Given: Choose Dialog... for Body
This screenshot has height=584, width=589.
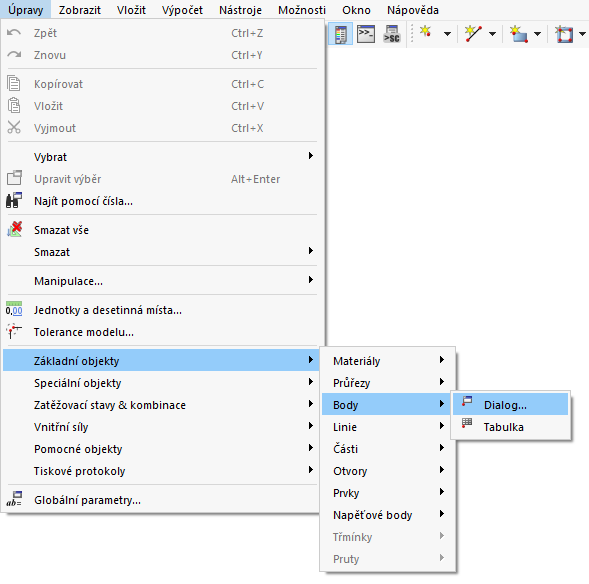Looking at the screenshot, I should 510,404.
